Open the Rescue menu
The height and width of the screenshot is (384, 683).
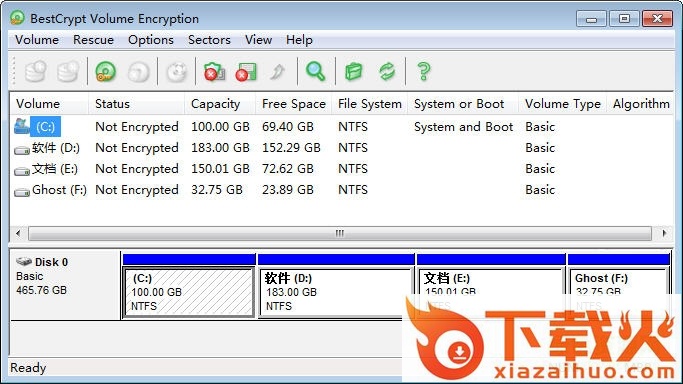(x=93, y=40)
